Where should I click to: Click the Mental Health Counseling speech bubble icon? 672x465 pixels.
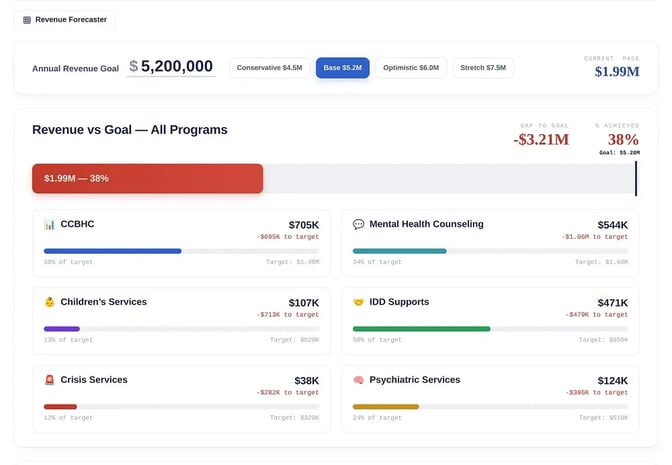[x=358, y=224]
